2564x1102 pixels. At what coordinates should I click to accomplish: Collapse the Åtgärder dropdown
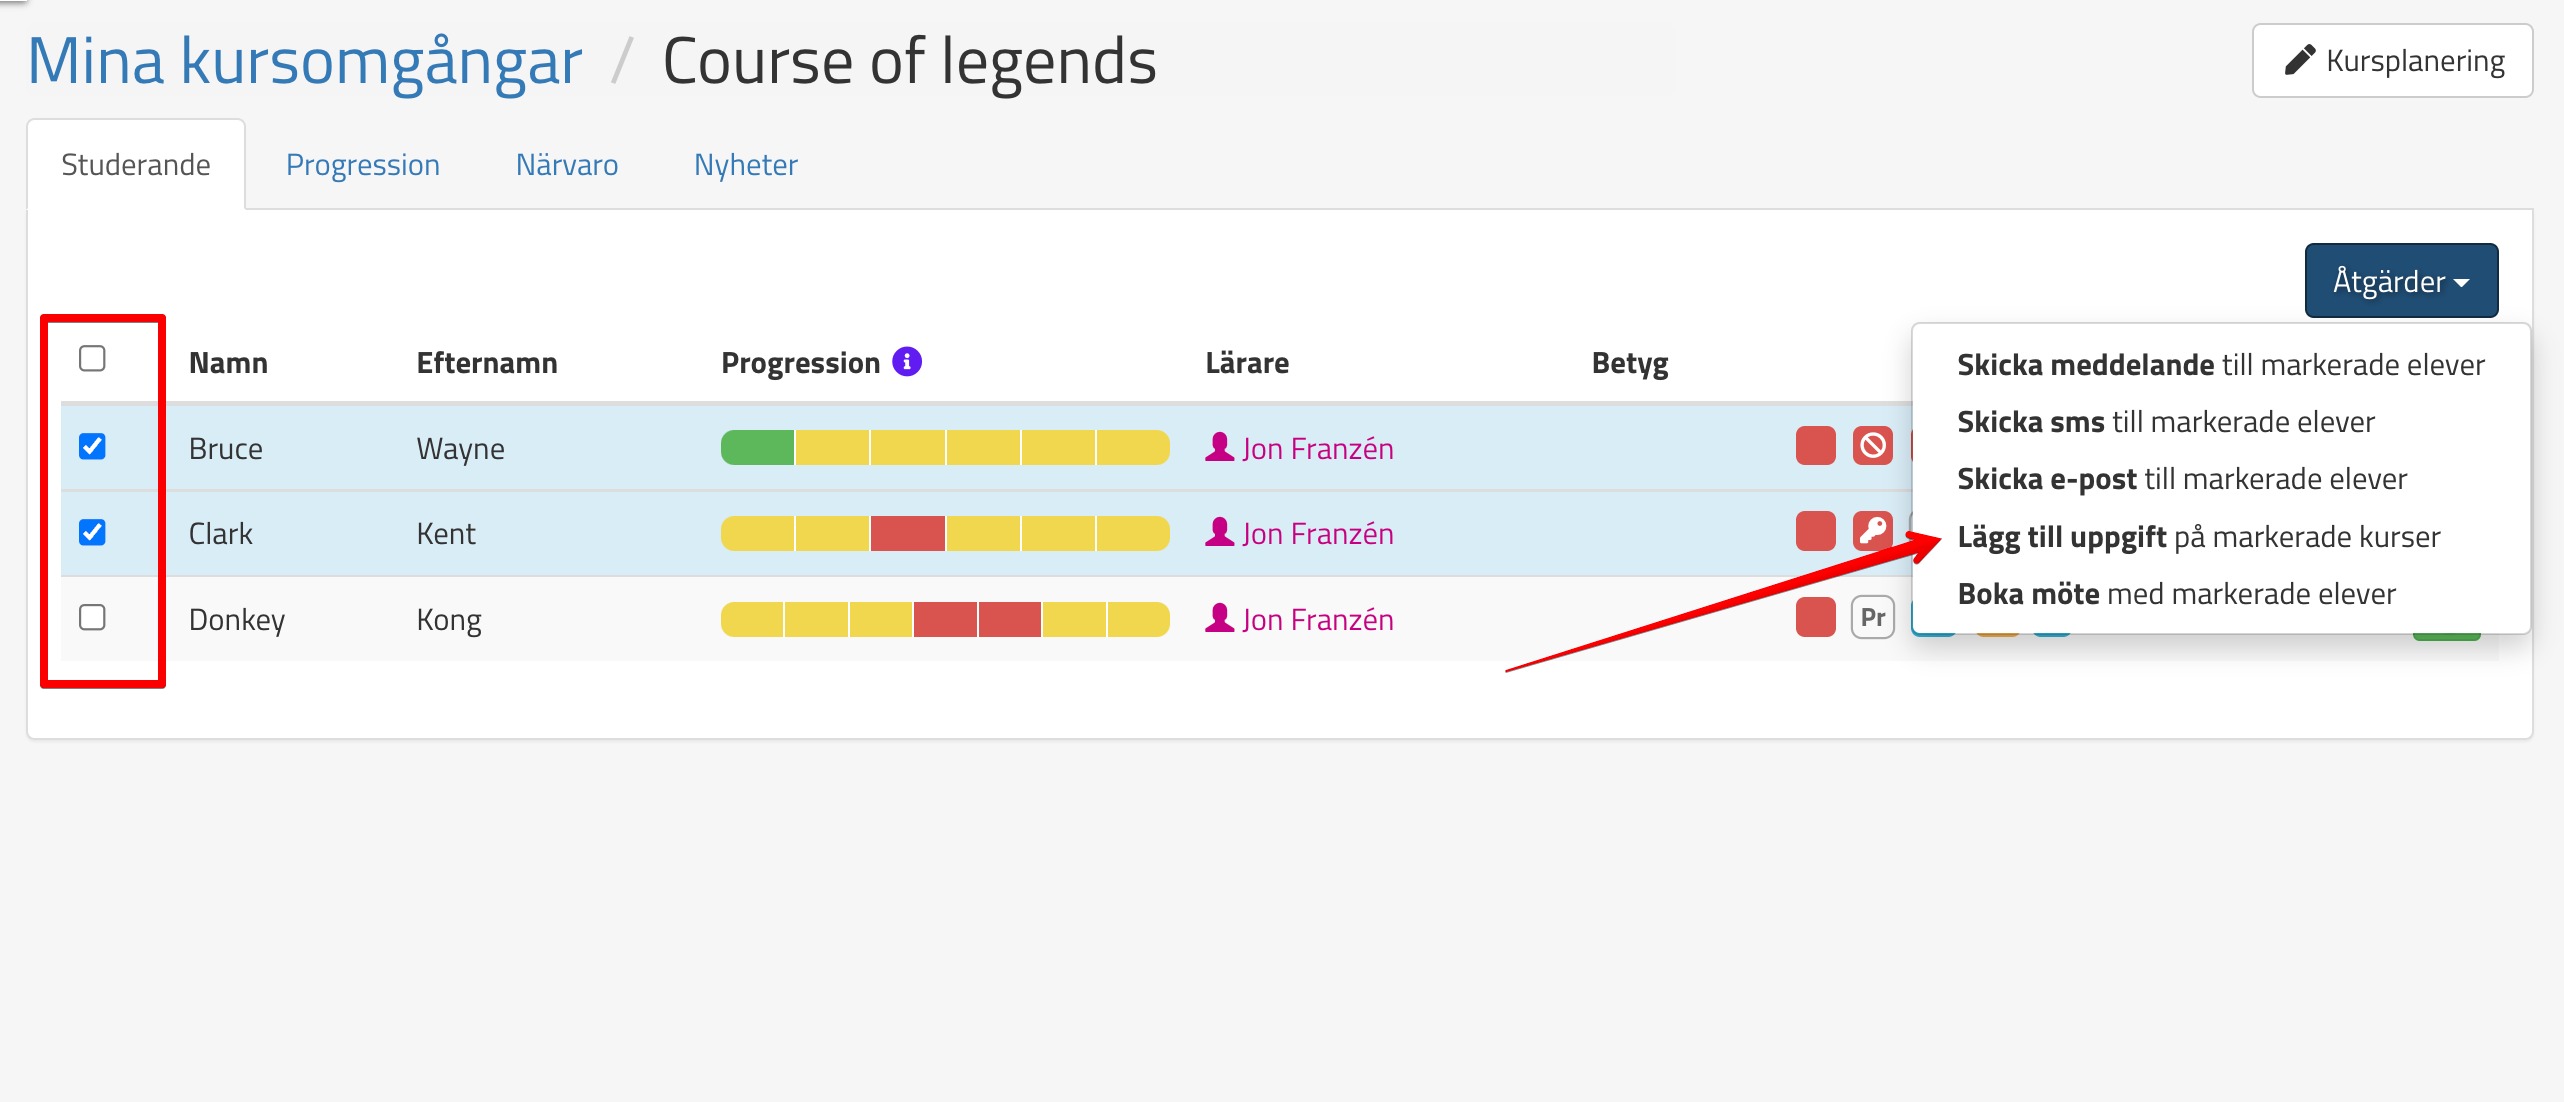click(x=2400, y=281)
